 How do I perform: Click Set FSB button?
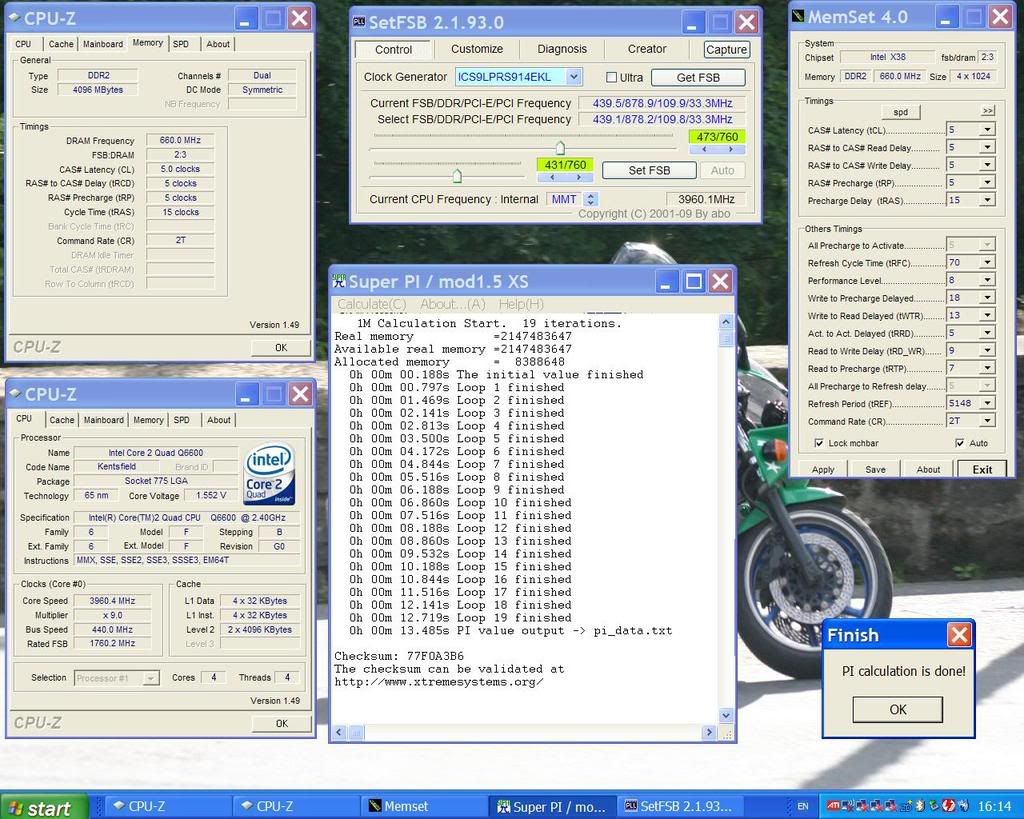tap(649, 170)
